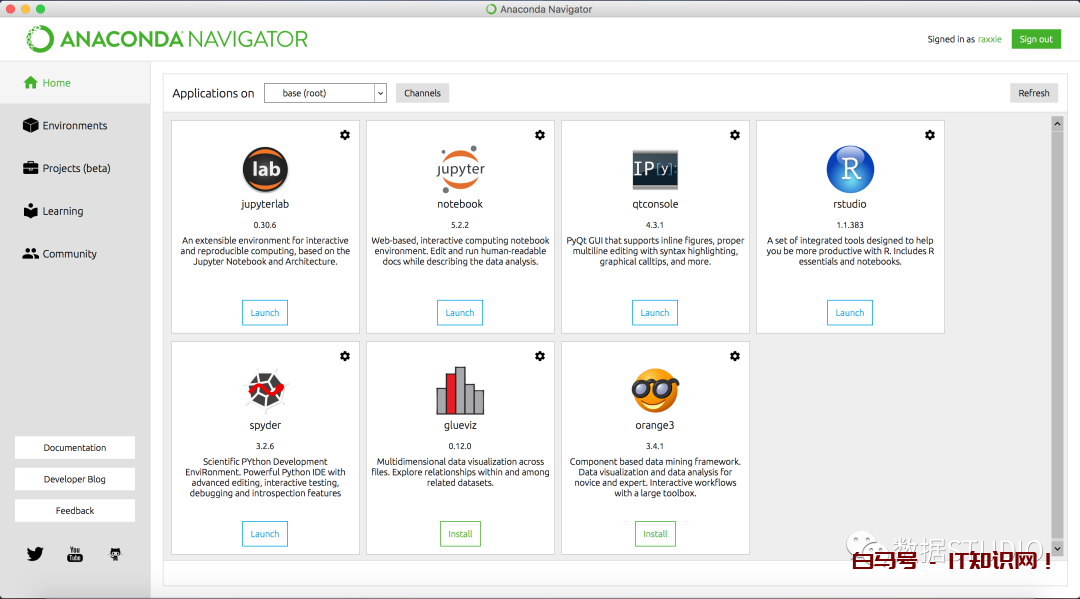1080x599 pixels.
Task: Open the notebook tile gear menu
Action: point(540,135)
